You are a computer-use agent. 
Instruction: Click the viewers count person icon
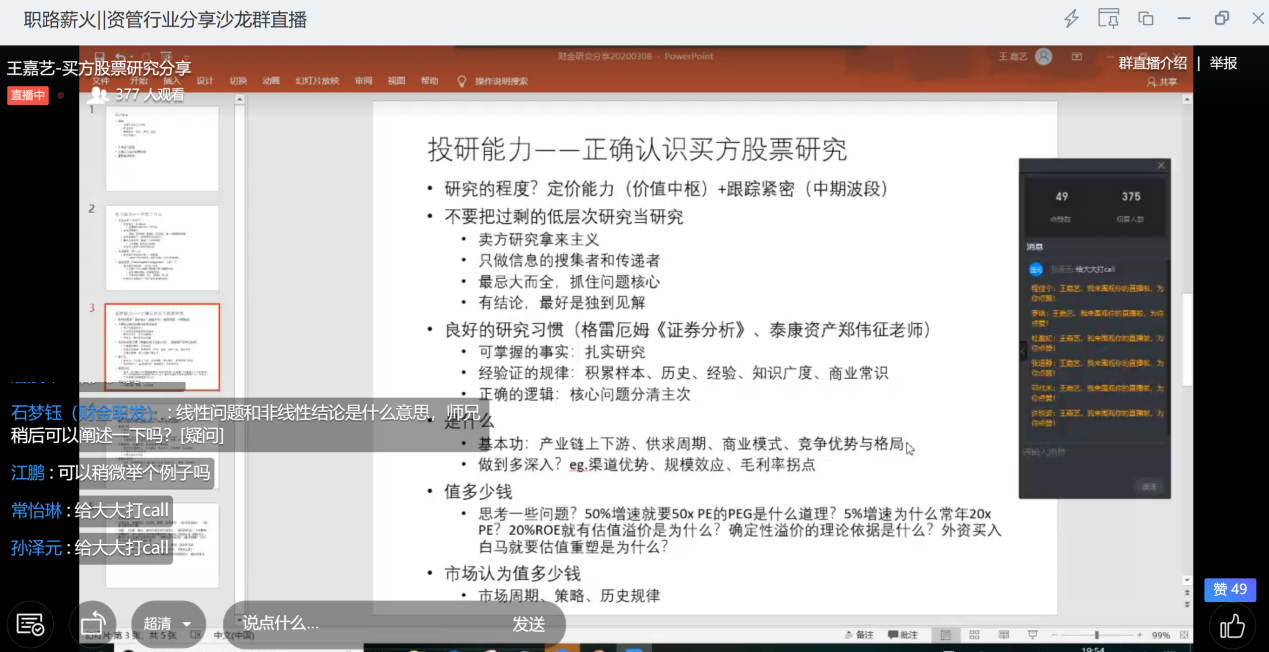(x=98, y=95)
